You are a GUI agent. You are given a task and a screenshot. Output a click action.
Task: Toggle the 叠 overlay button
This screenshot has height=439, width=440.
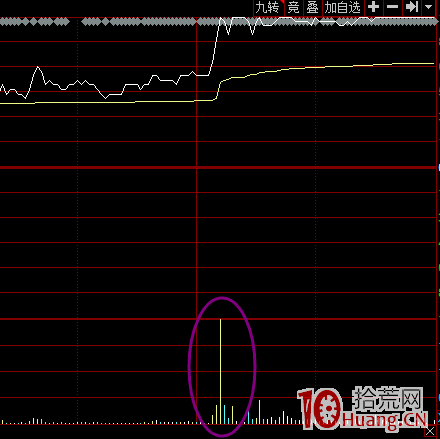(x=313, y=8)
